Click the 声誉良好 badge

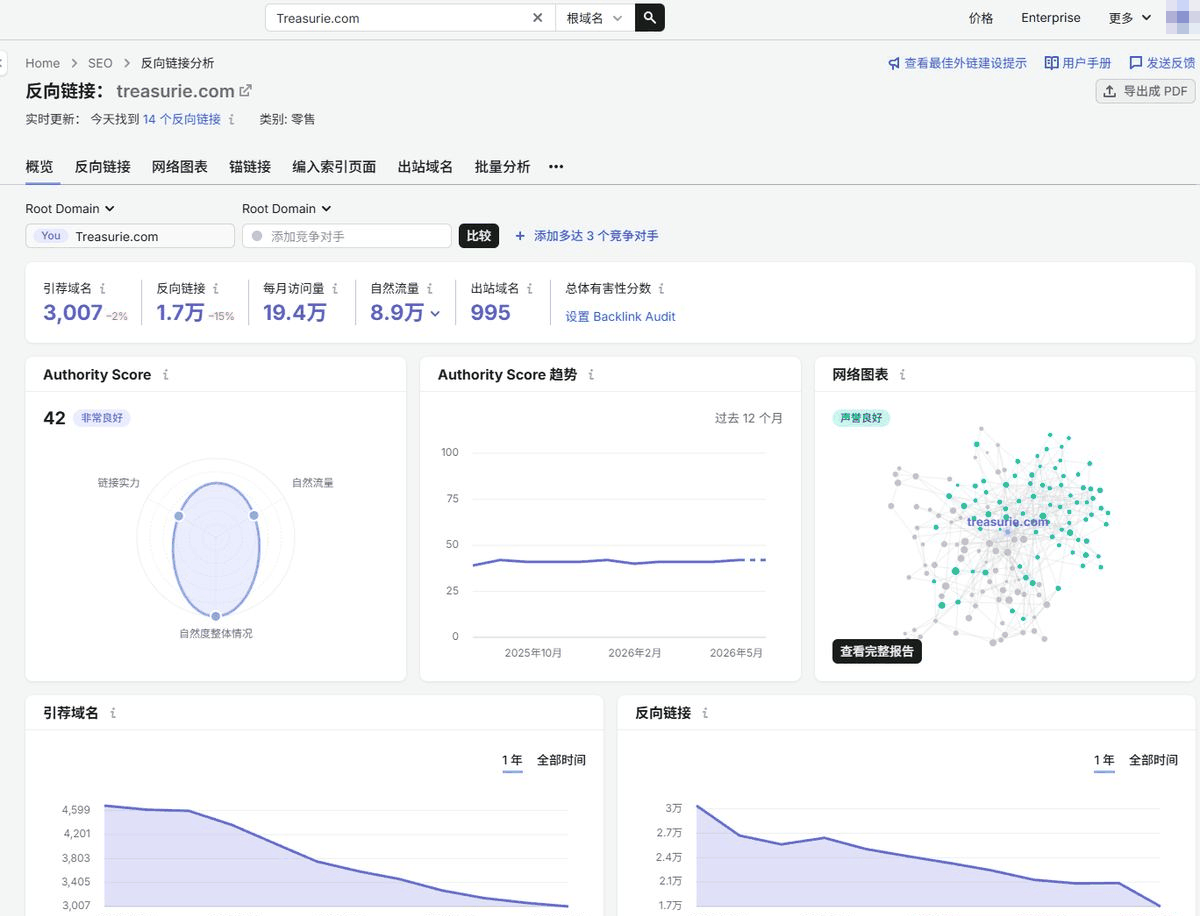pyautogui.click(x=861, y=418)
